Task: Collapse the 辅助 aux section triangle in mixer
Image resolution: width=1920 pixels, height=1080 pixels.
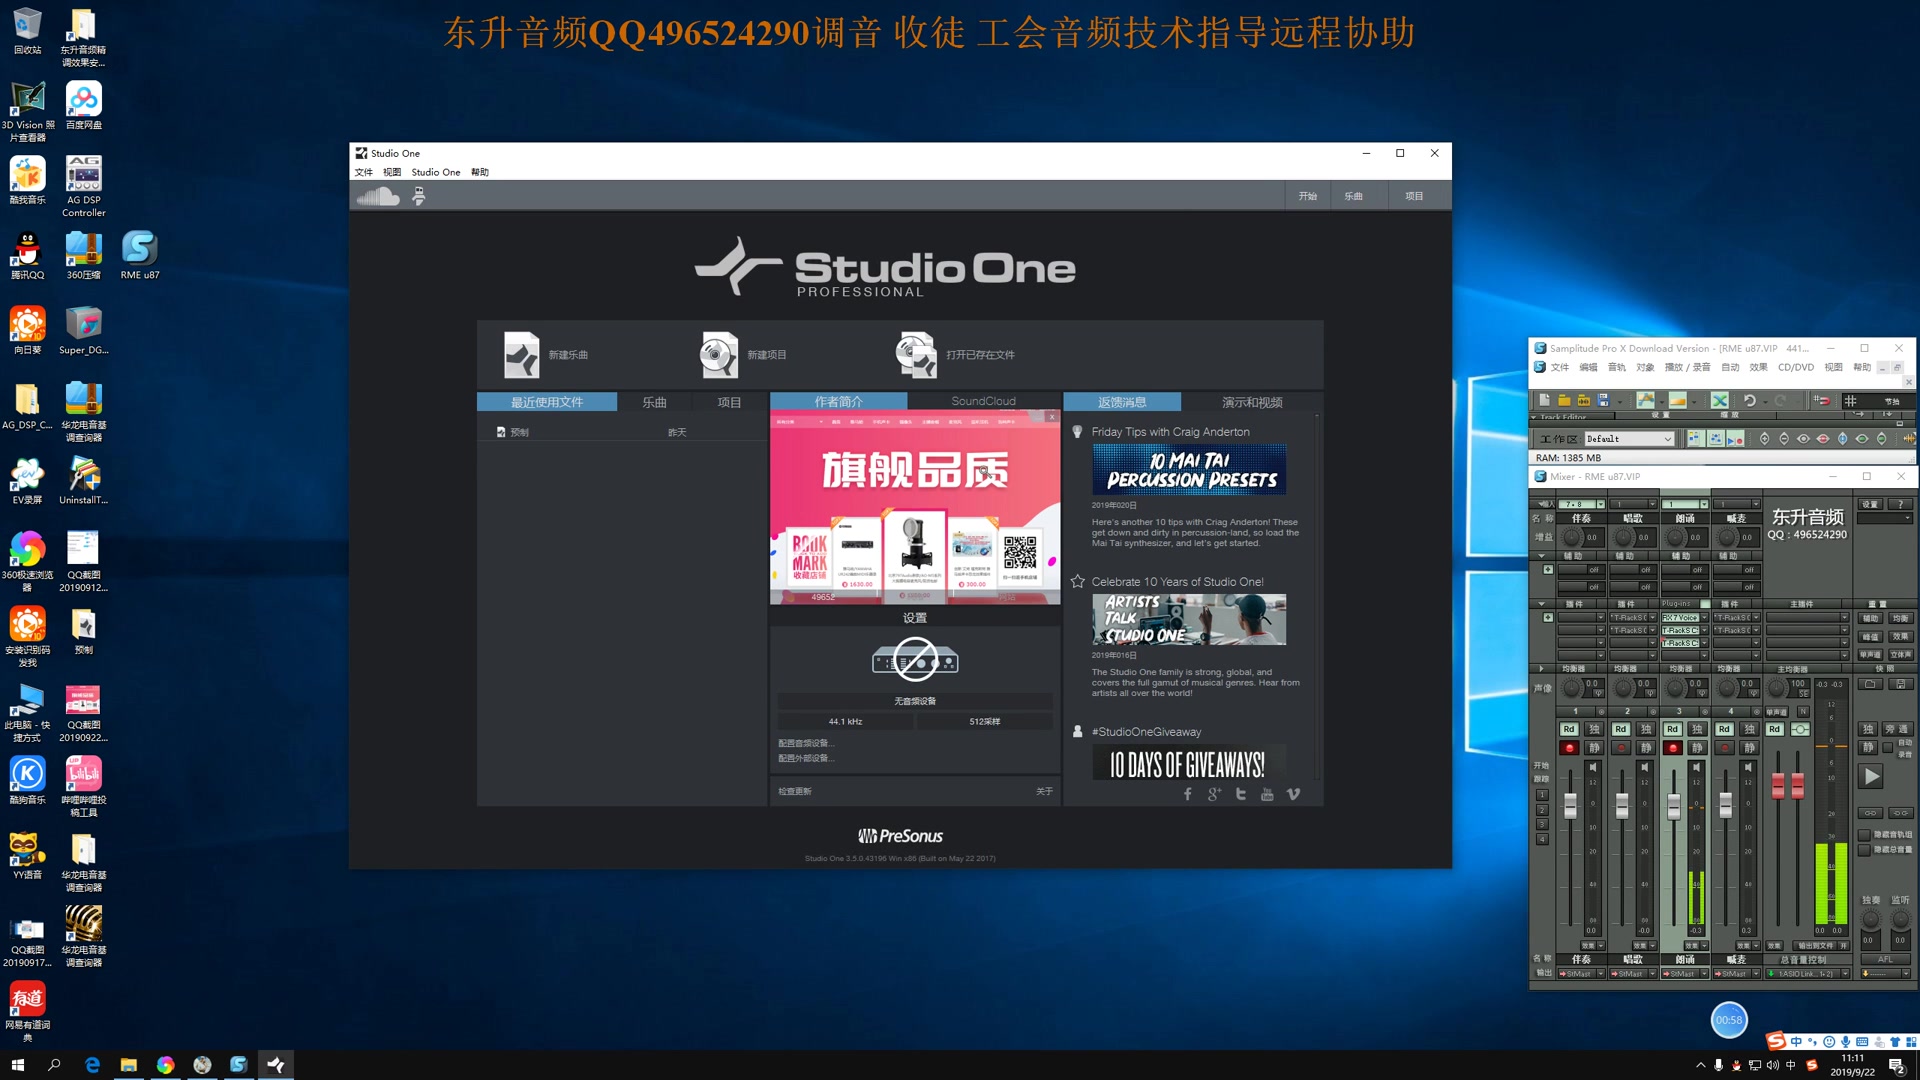Action: [x=1541, y=556]
